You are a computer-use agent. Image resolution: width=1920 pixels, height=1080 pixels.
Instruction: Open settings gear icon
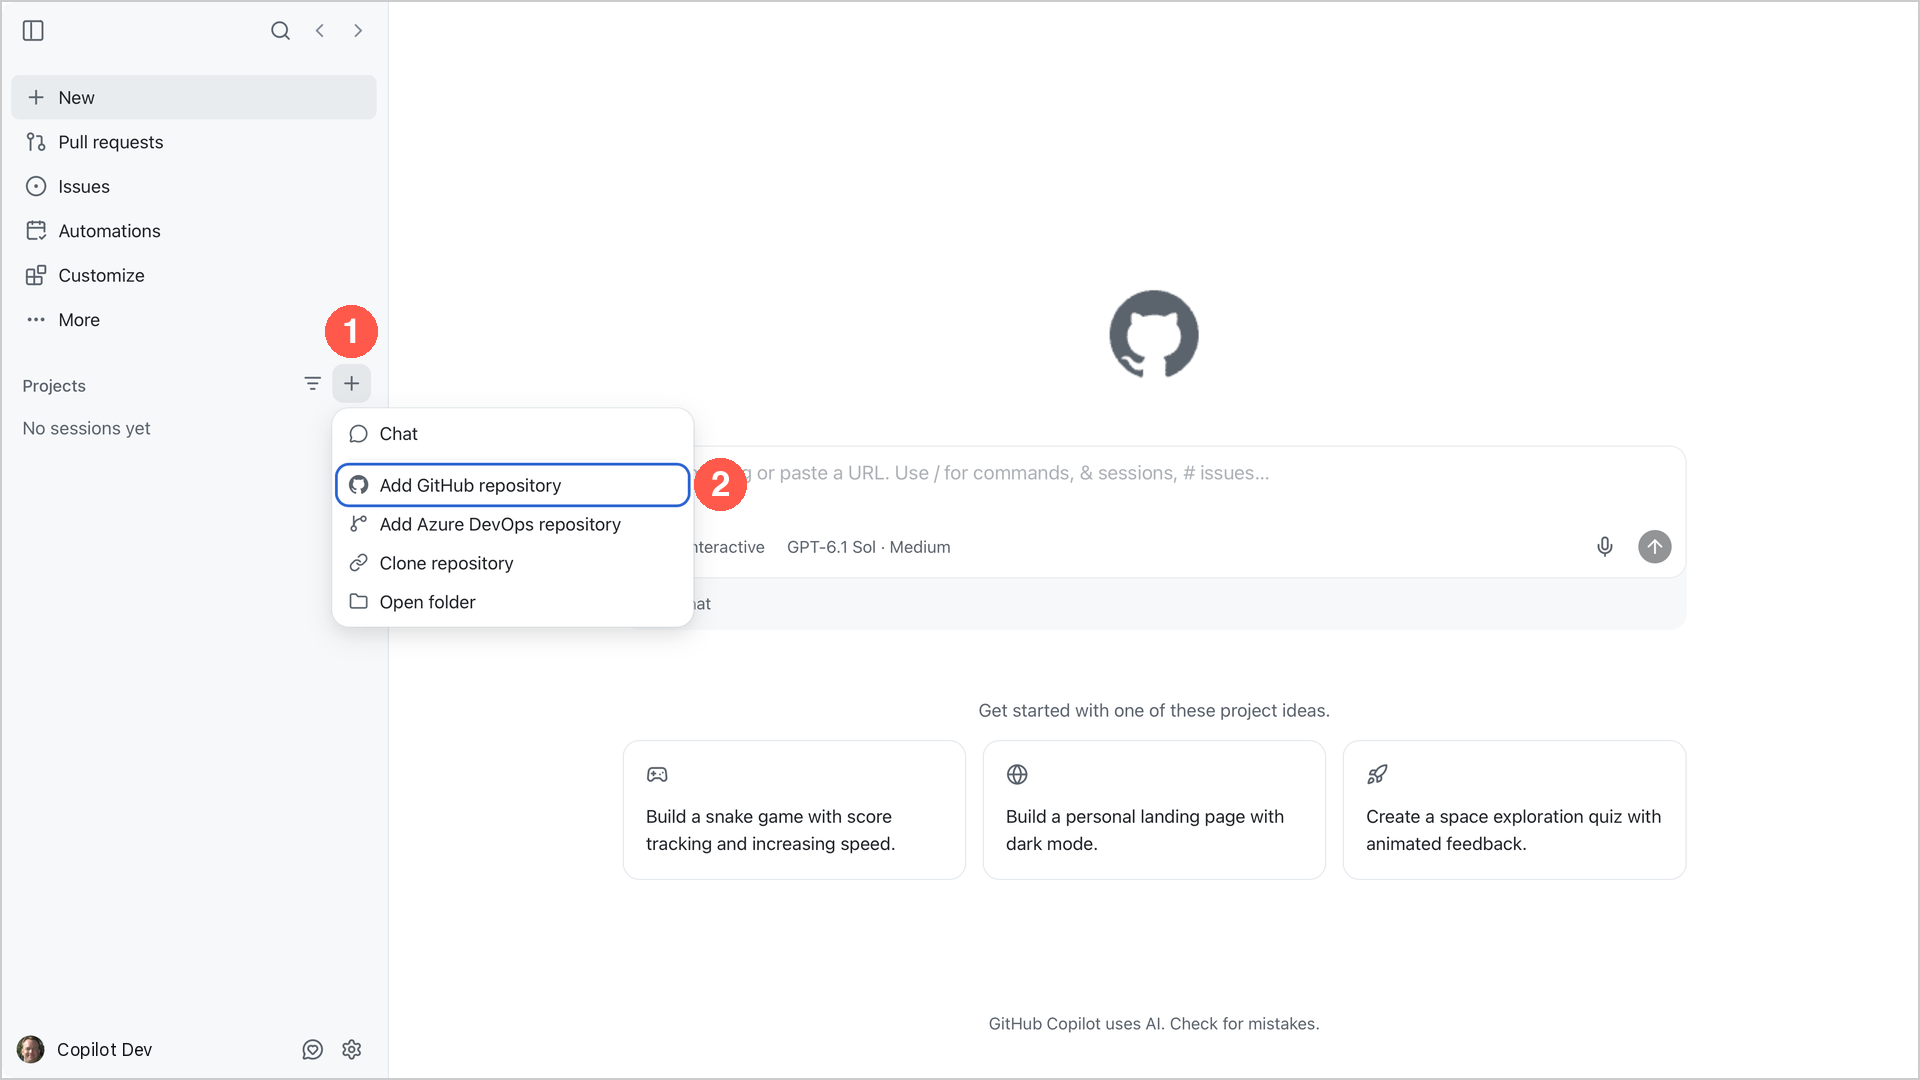[x=351, y=1049]
